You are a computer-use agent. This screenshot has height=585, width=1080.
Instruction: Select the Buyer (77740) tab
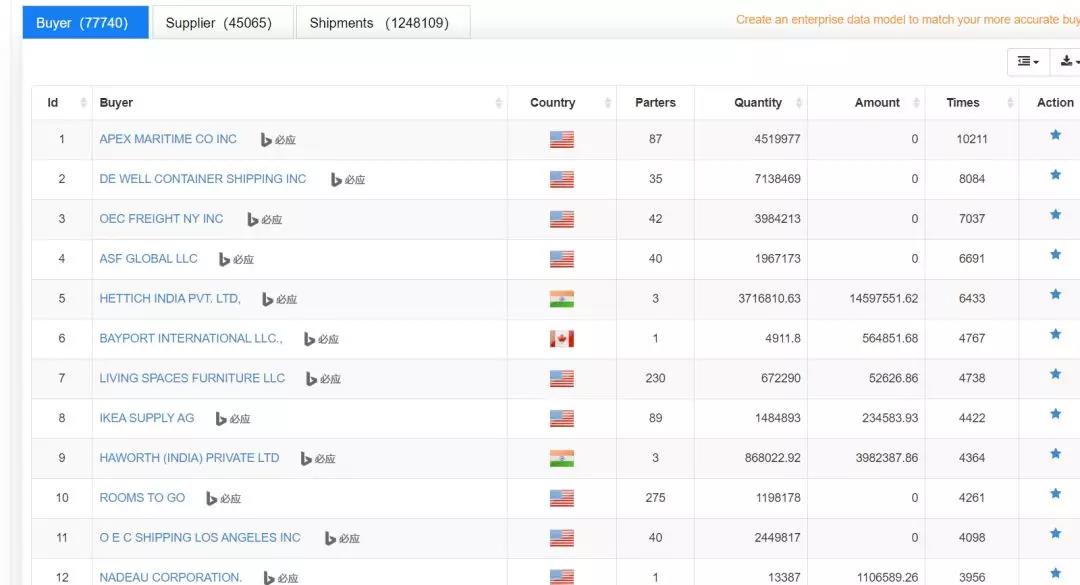[85, 23]
